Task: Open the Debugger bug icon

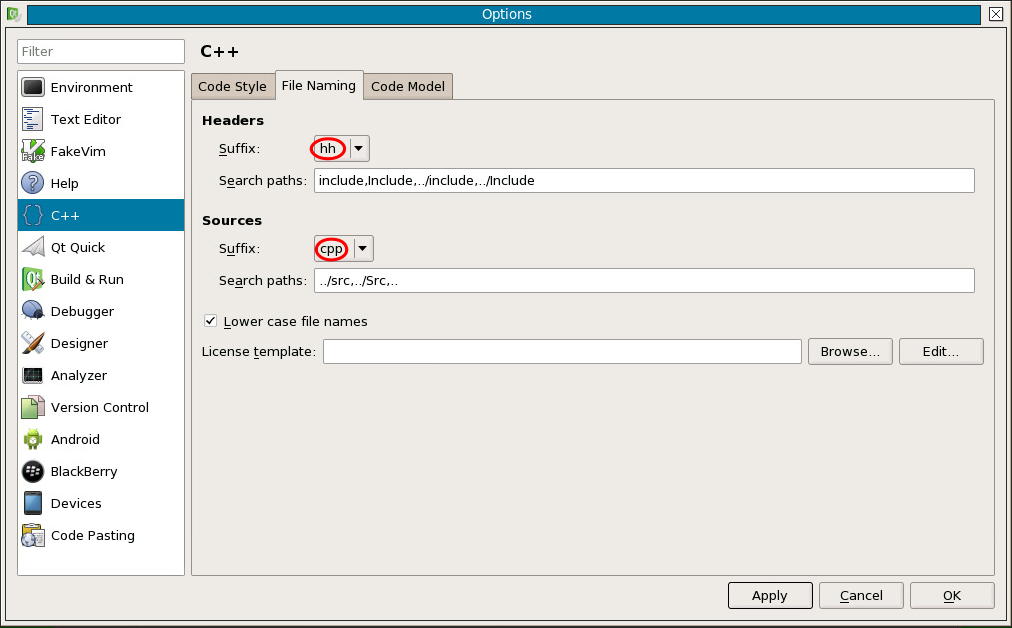Action: click(x=33, y=311)
